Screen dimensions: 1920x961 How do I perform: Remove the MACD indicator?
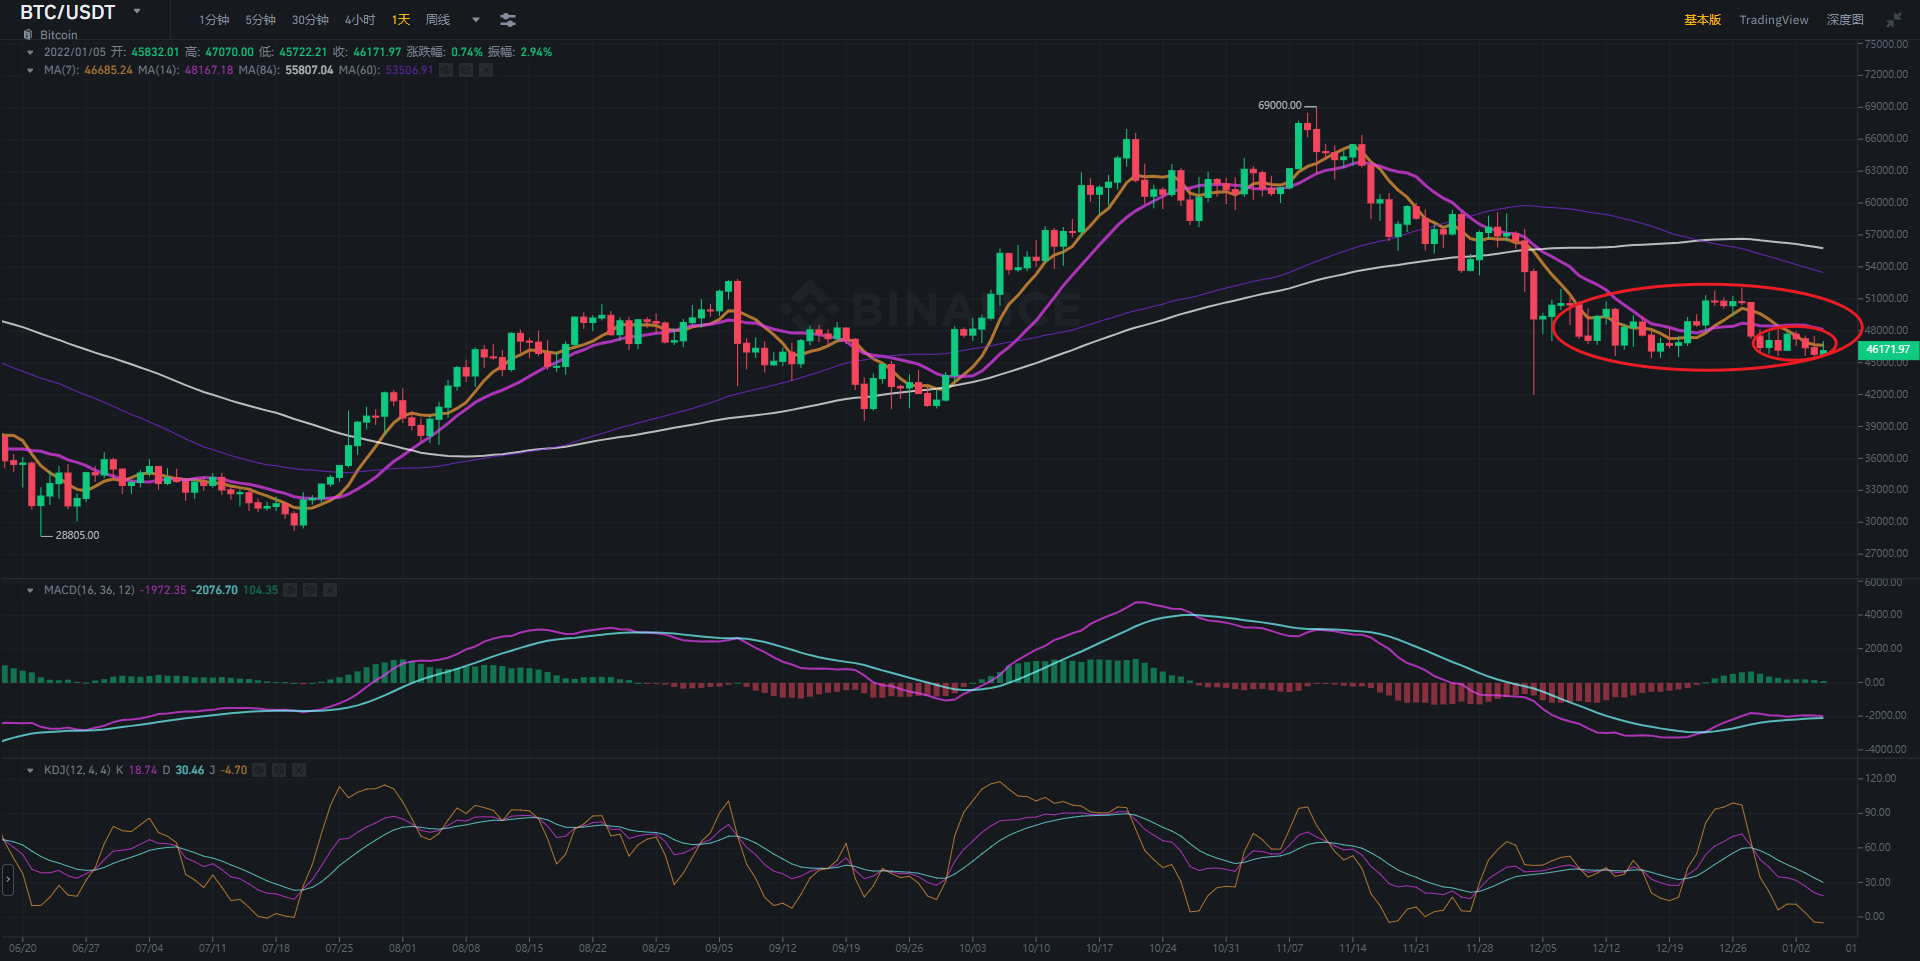[x=330, y=590]
